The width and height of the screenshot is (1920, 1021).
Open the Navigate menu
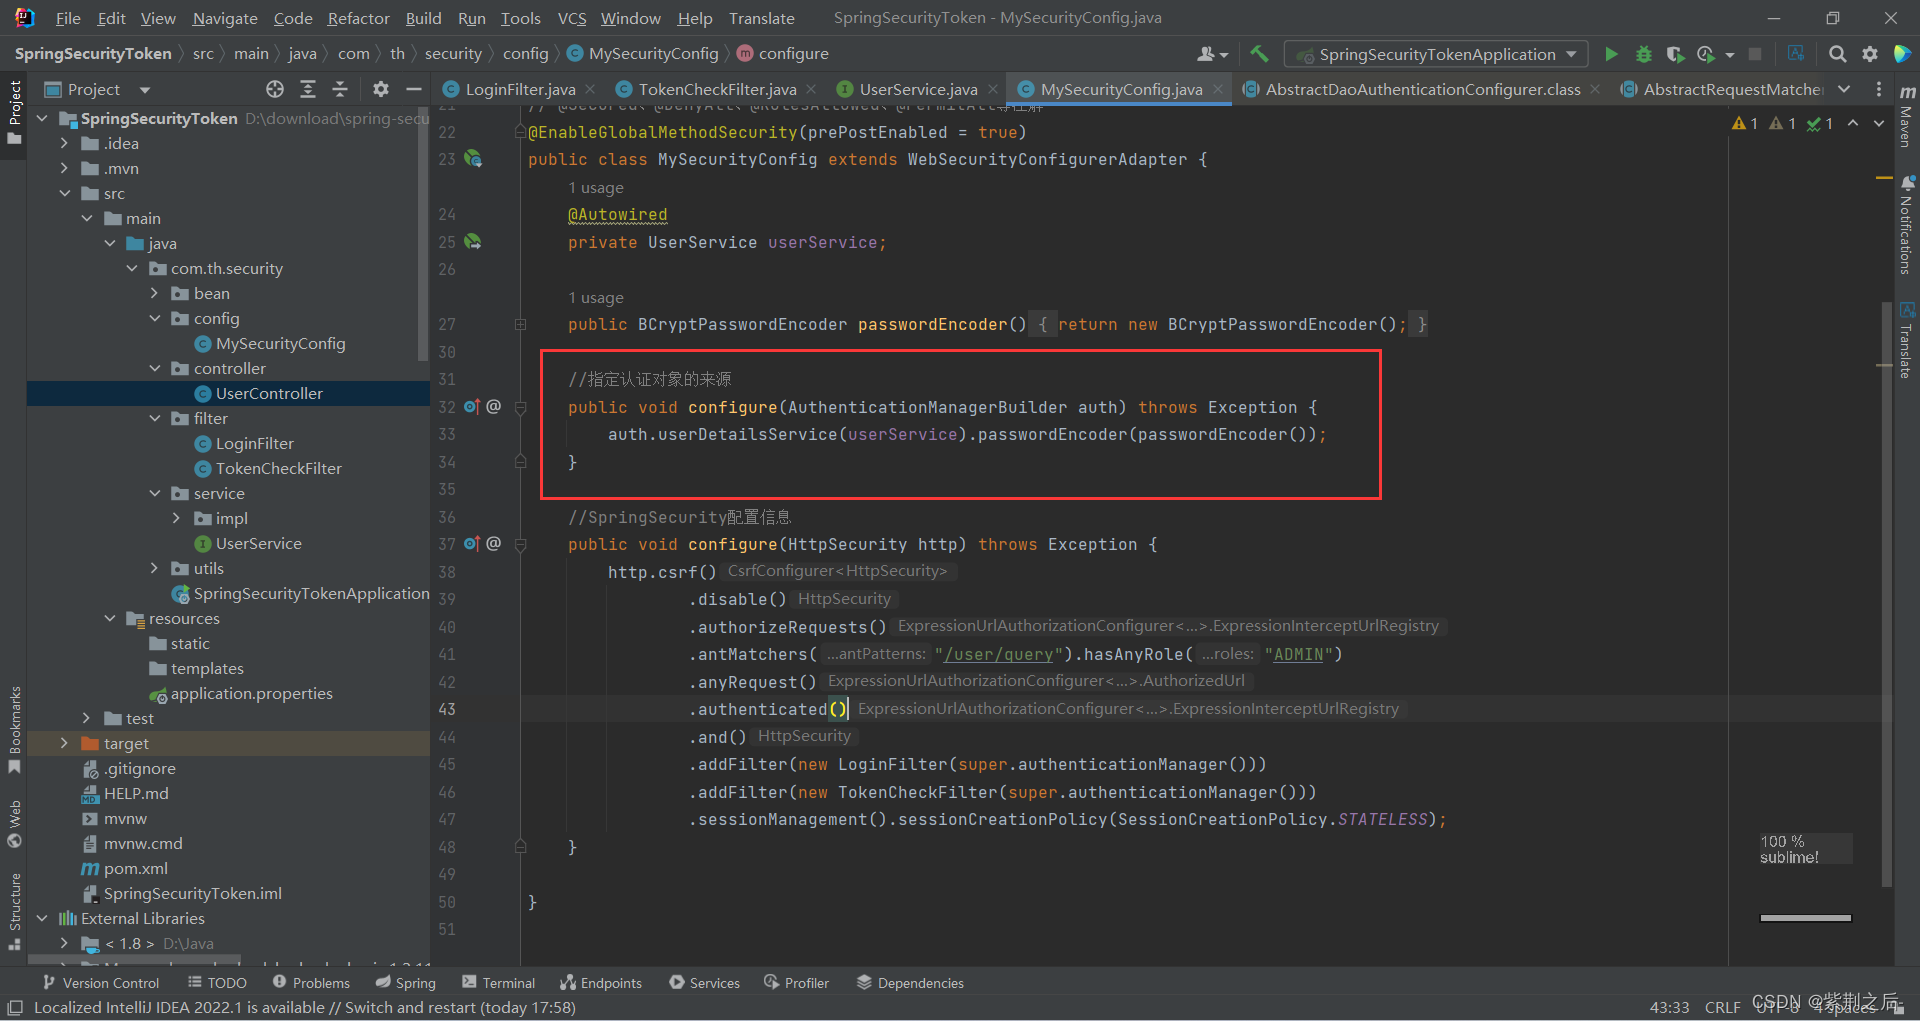click(225, 18)
